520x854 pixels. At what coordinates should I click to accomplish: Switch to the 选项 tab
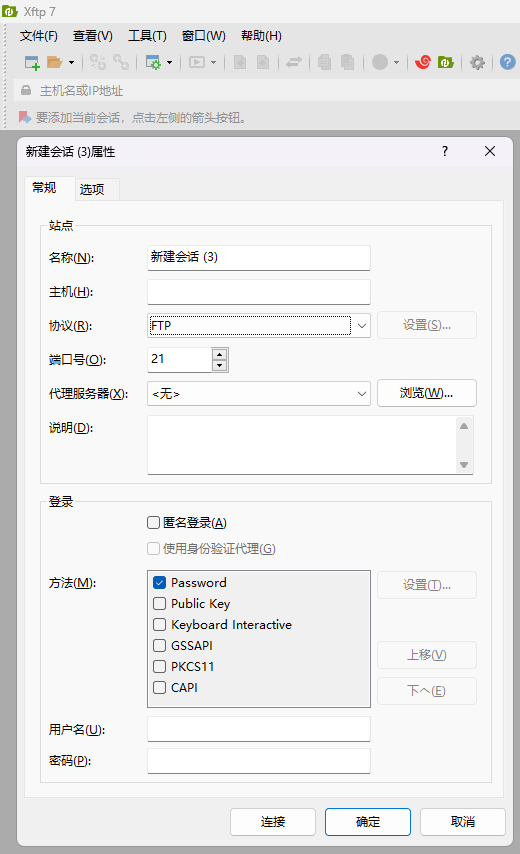(92, 190)
